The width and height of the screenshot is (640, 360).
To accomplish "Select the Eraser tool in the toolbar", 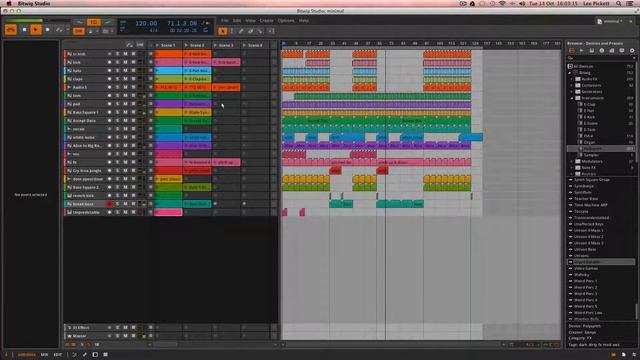I will [x=251, y=31].
